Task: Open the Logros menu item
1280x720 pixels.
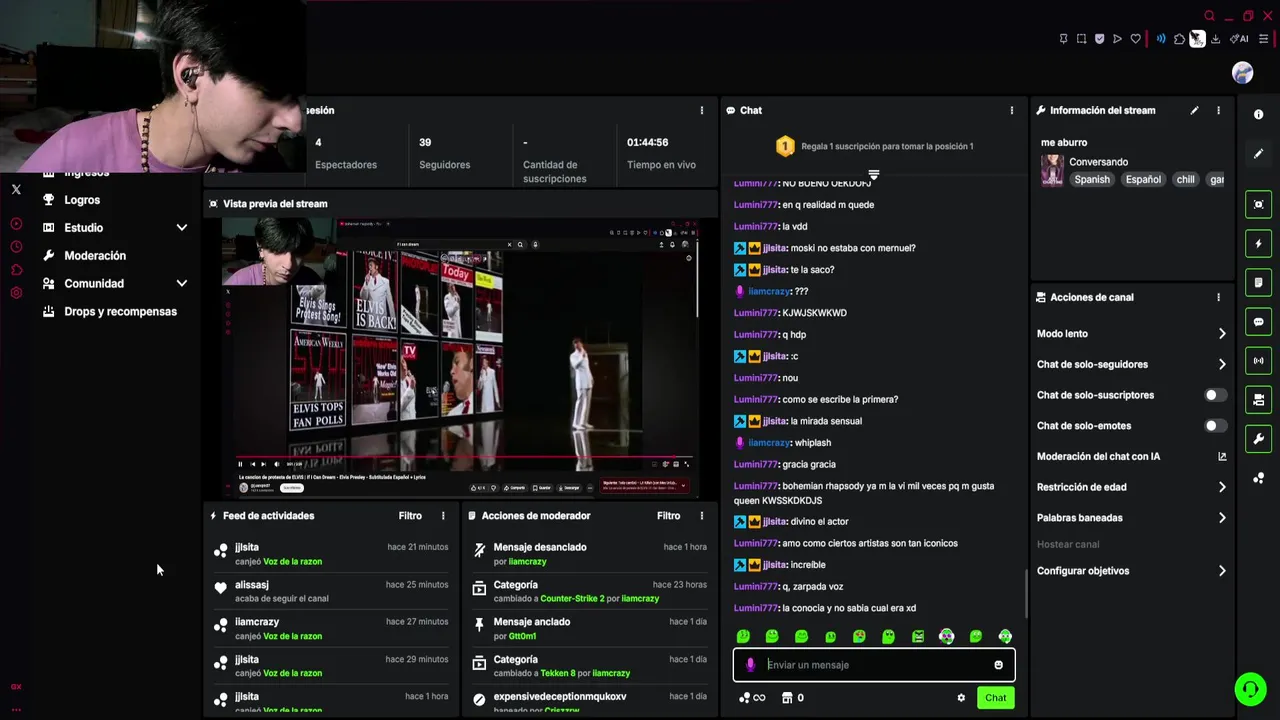Action: pos(82,200)
